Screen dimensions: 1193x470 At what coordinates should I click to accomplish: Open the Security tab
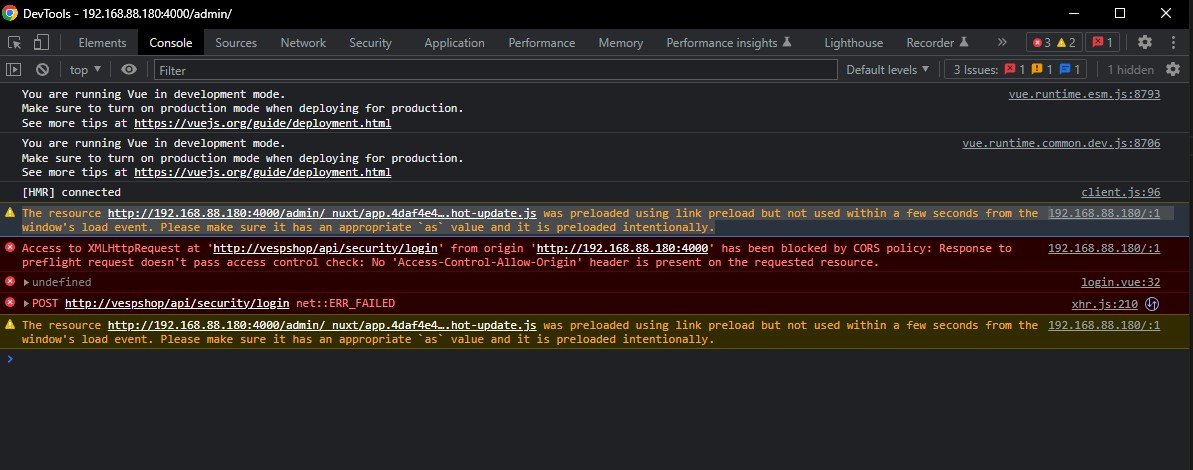[x=371, y=43]
